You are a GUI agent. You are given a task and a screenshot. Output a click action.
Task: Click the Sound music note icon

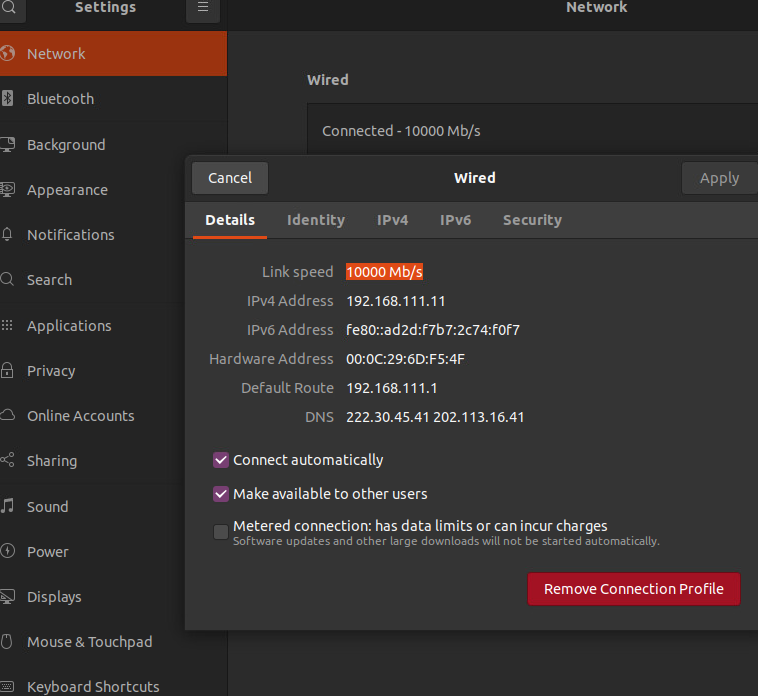click(x=8, y=507)
